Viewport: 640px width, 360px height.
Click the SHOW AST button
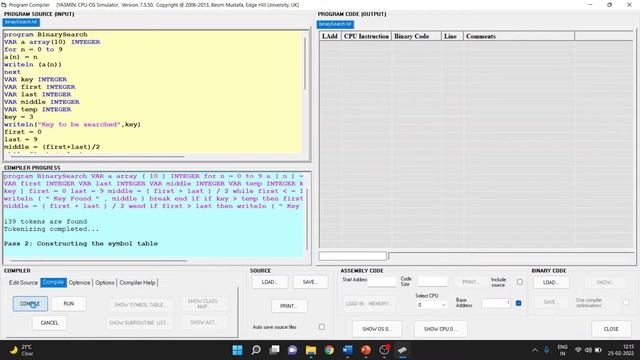[x=203, y=322]
